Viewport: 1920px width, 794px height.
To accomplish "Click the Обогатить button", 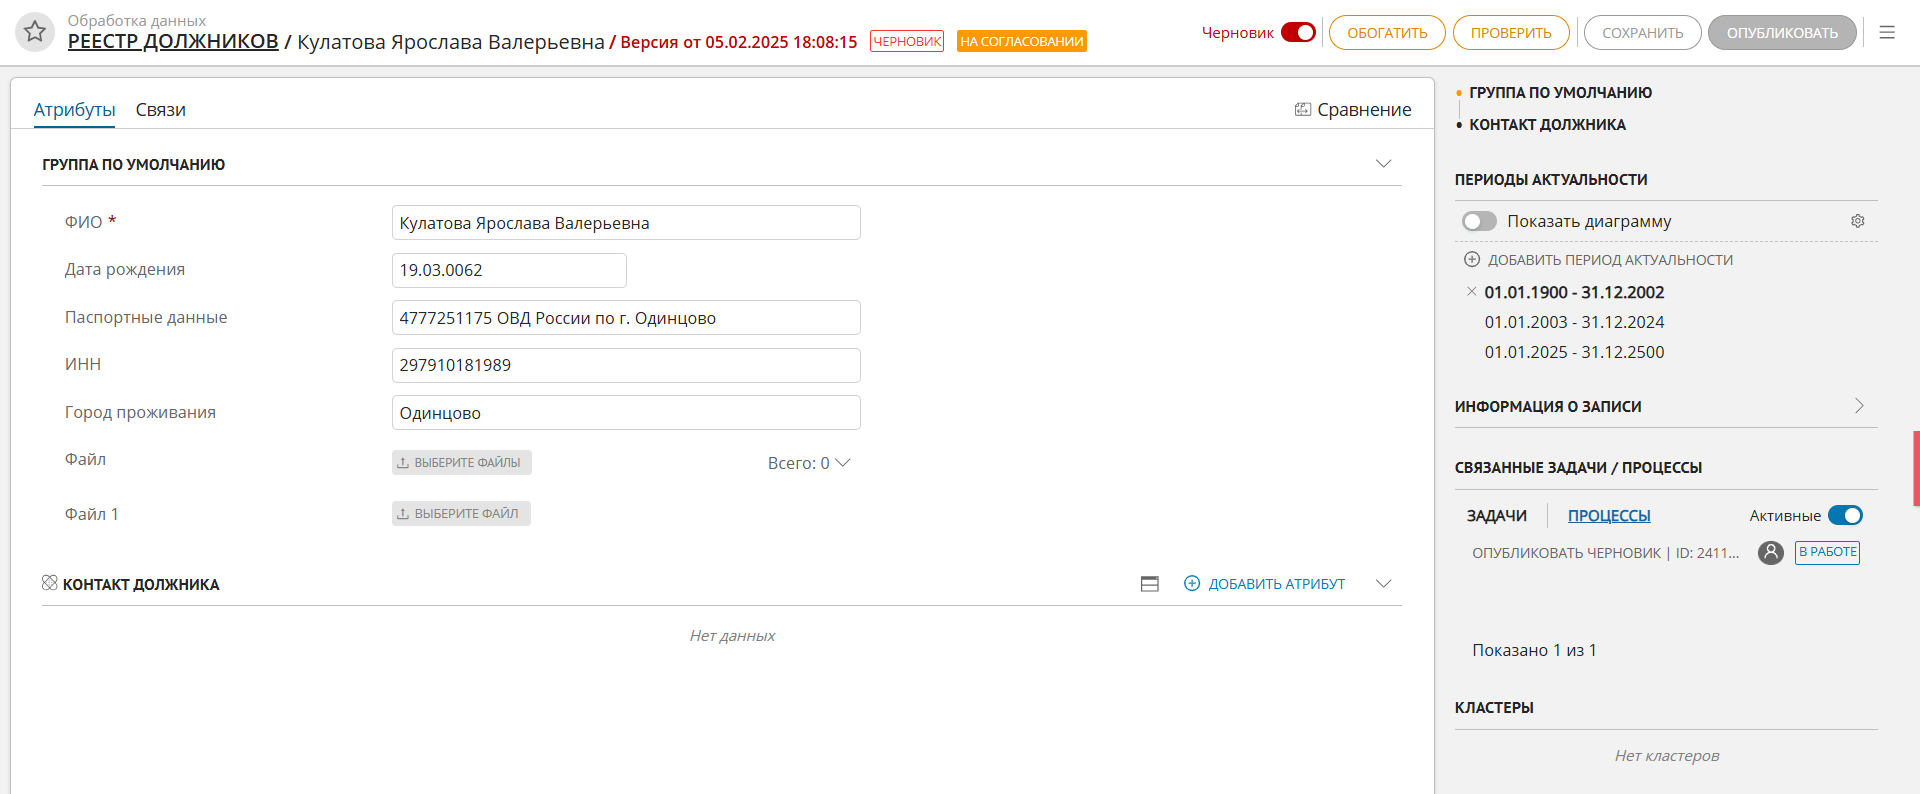I will 1387,33.
